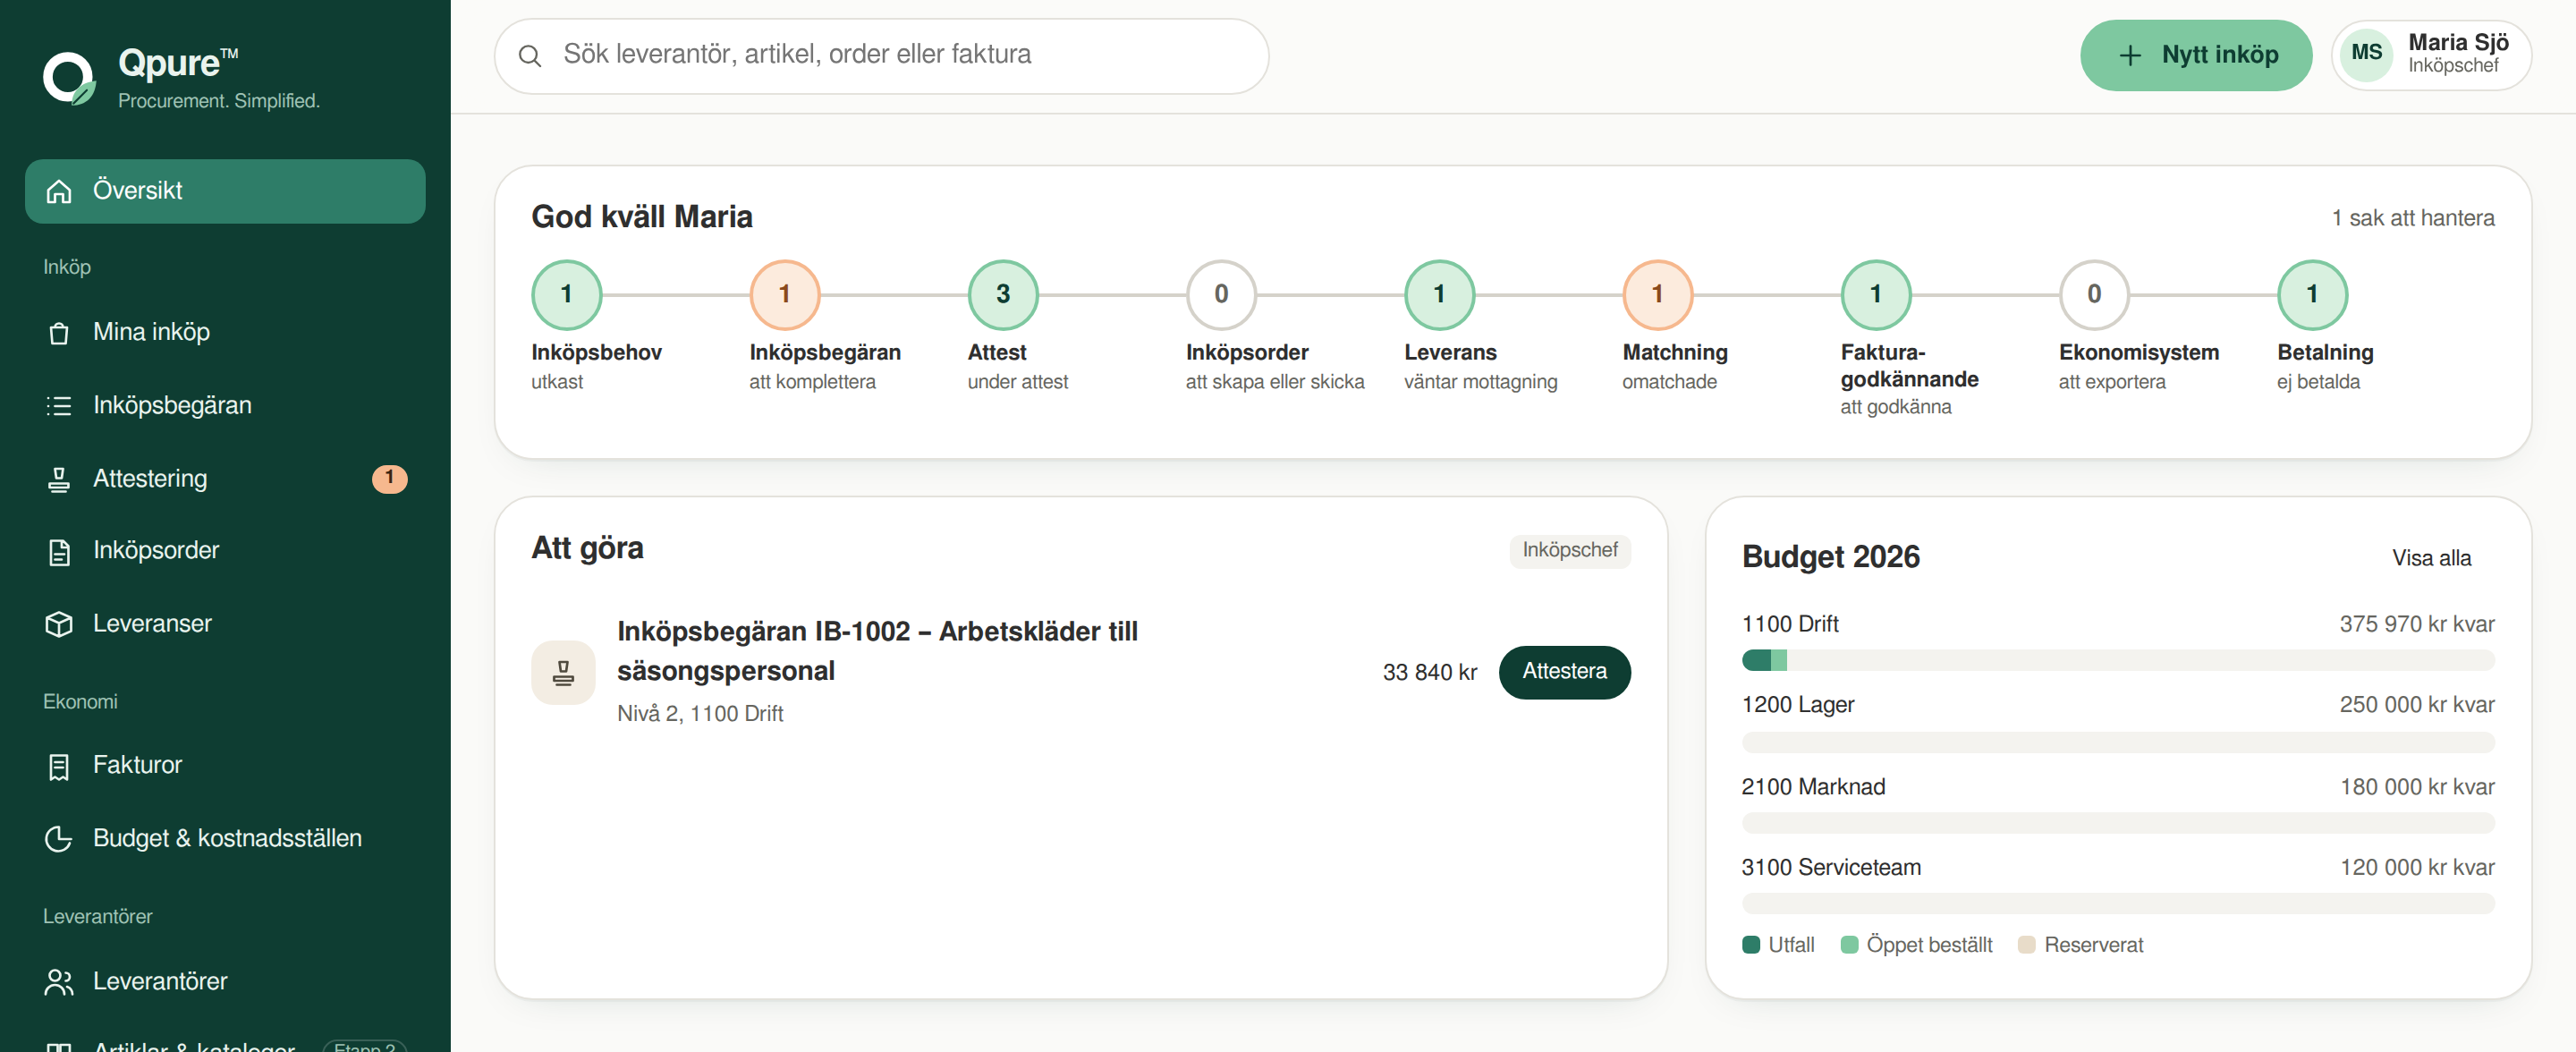2576x1052 pixels.
Task: Click Visa alla in Budget 2026
Action: pyautogui.click(x=2431, y=558)
